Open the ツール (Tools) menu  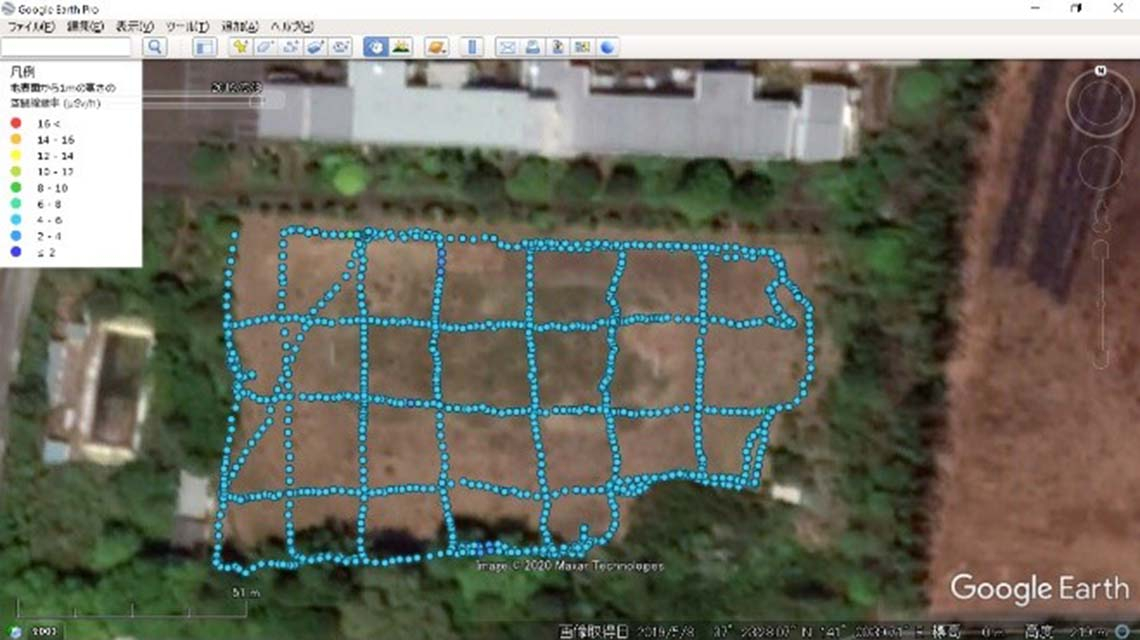click(x=186, y=26)
